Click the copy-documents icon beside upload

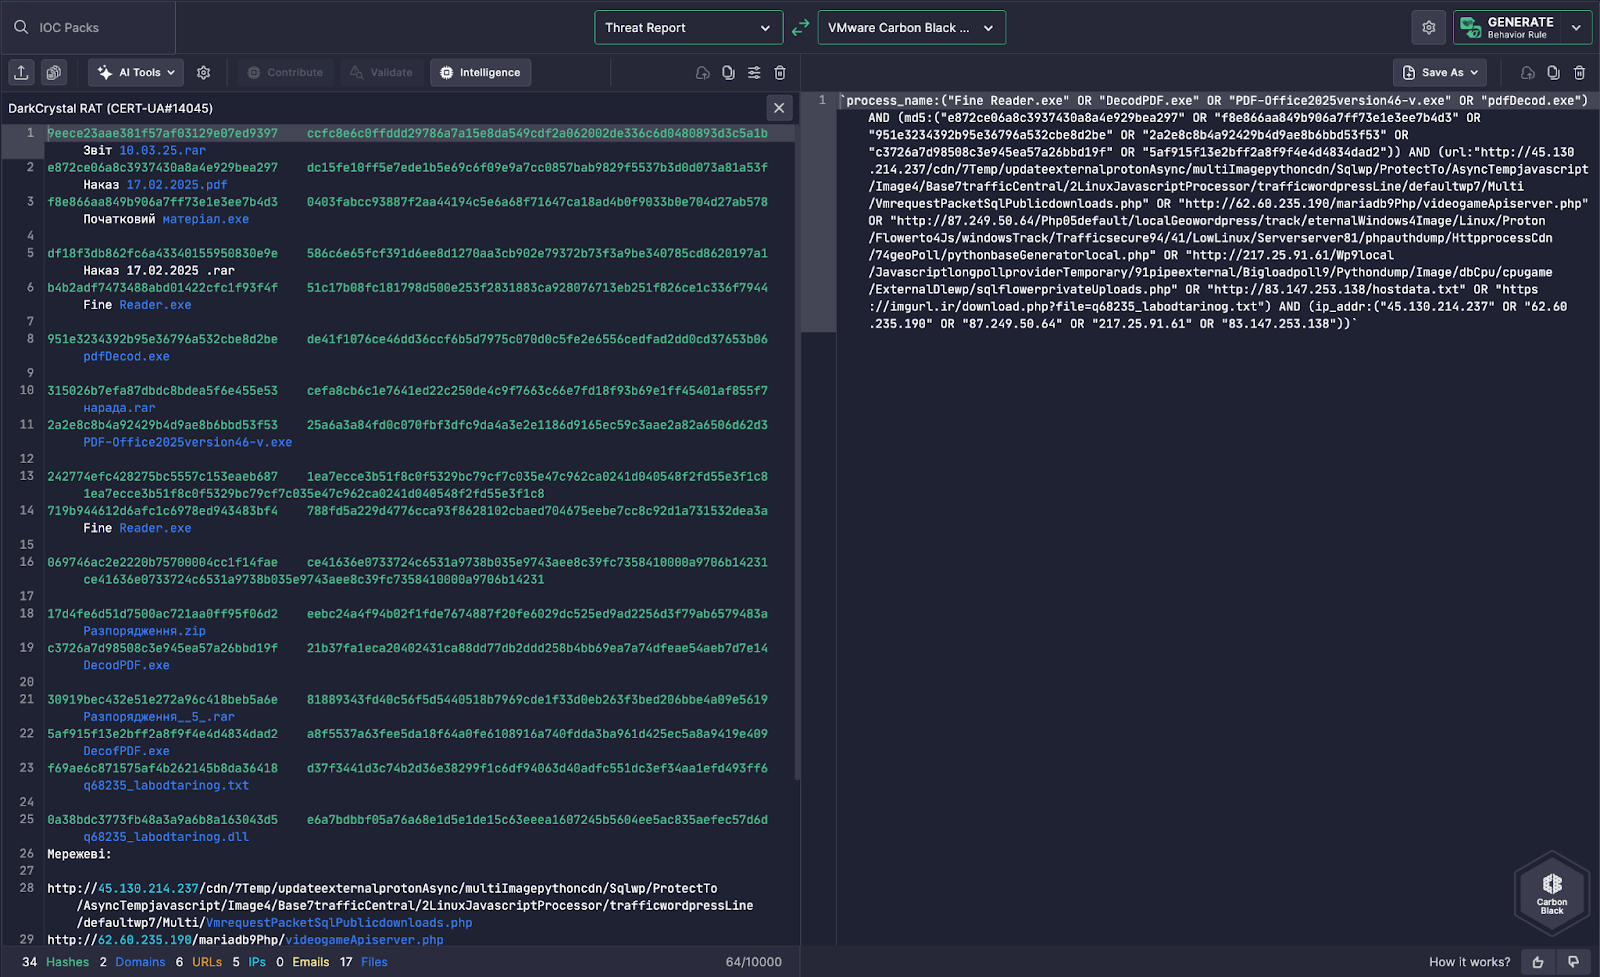[x=54, y=72]
